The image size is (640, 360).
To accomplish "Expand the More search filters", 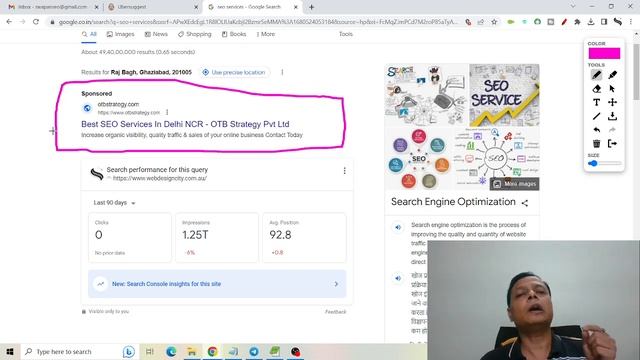I will 265,34.
